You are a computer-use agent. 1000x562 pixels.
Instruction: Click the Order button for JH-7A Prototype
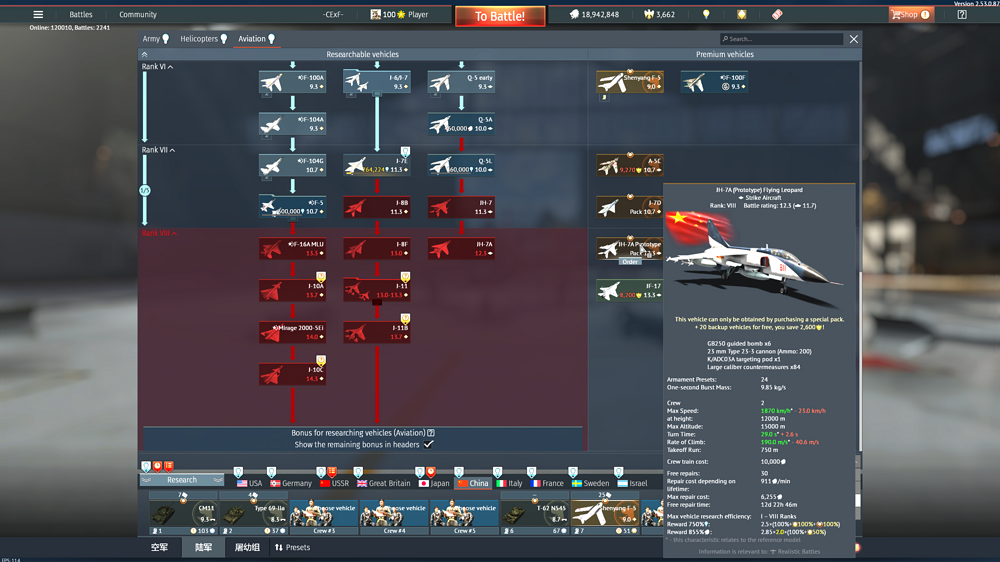[x=630, y=262]
